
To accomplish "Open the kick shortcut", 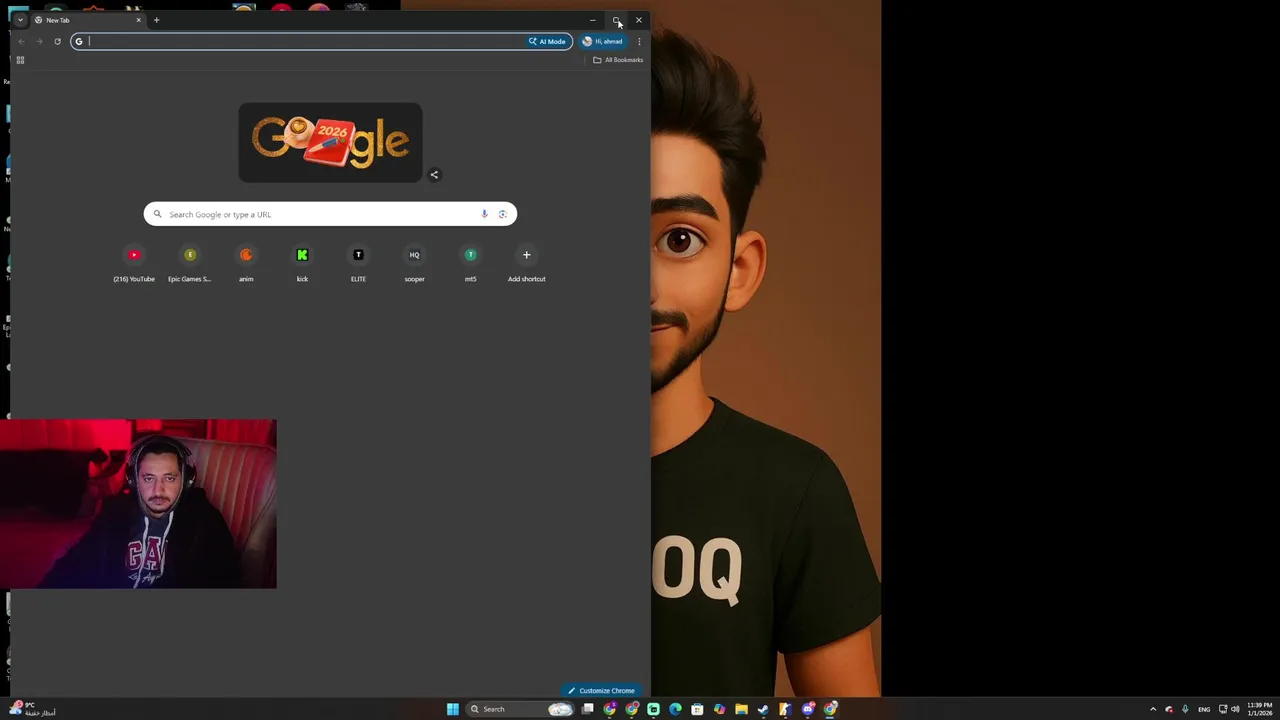I will (x=302, y=264).
